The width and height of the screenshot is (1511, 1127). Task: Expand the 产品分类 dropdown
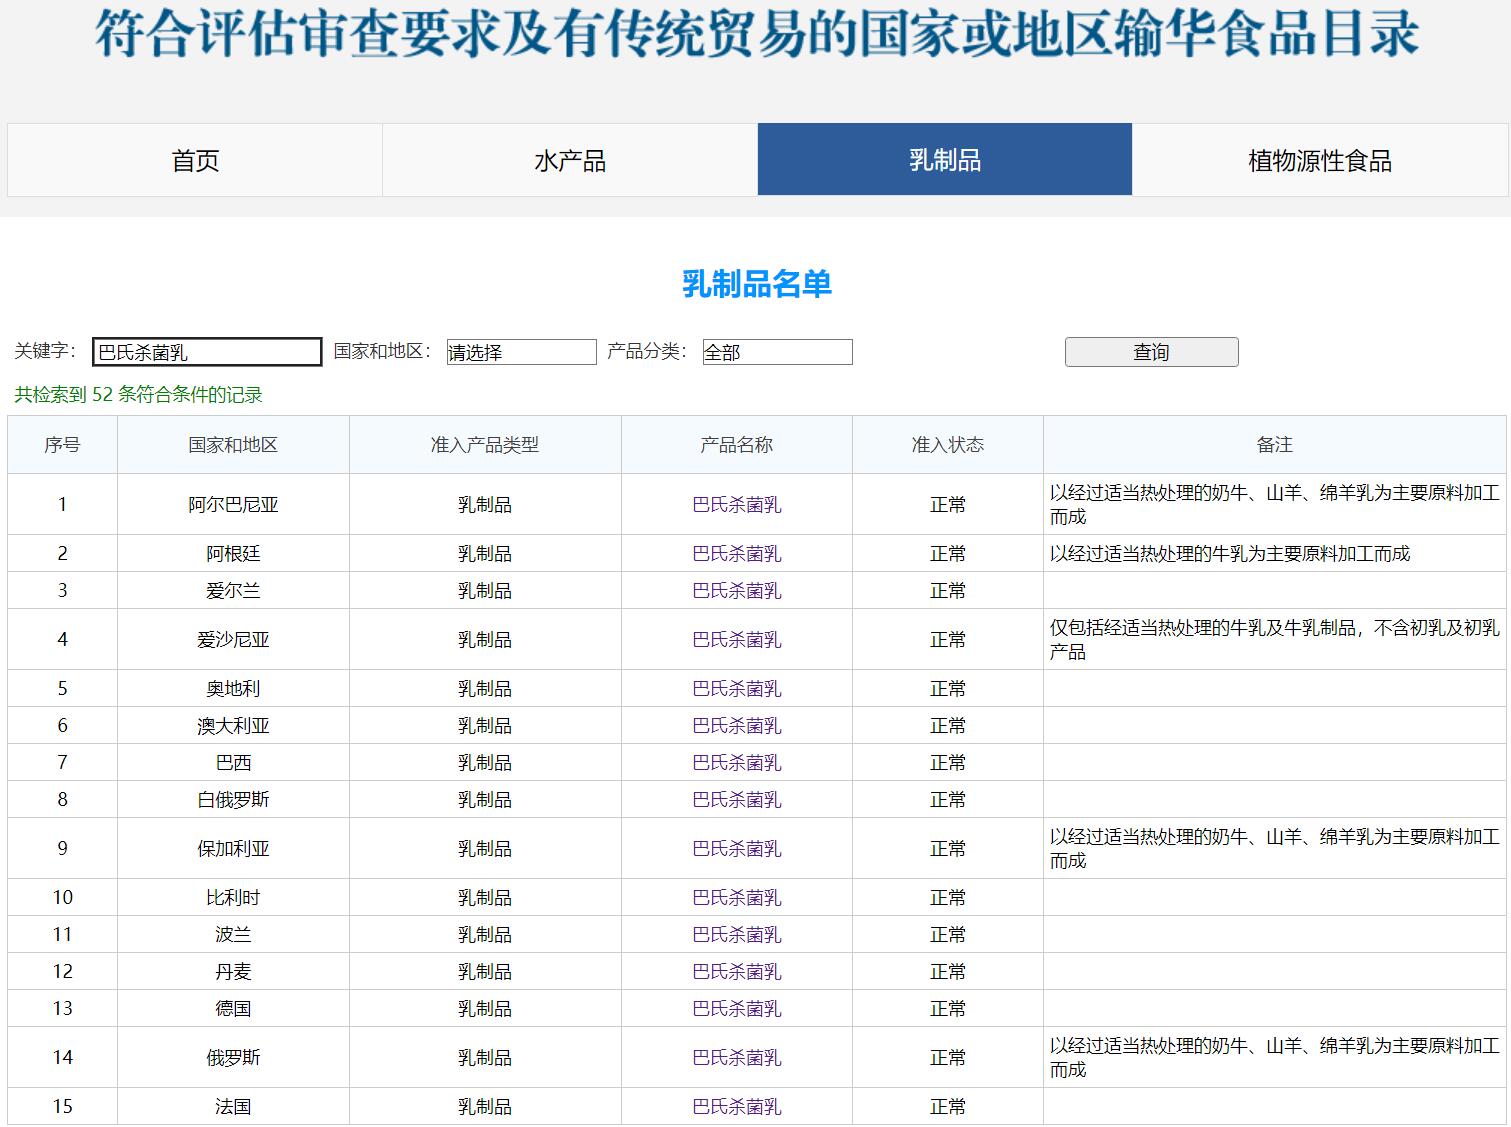777,352
